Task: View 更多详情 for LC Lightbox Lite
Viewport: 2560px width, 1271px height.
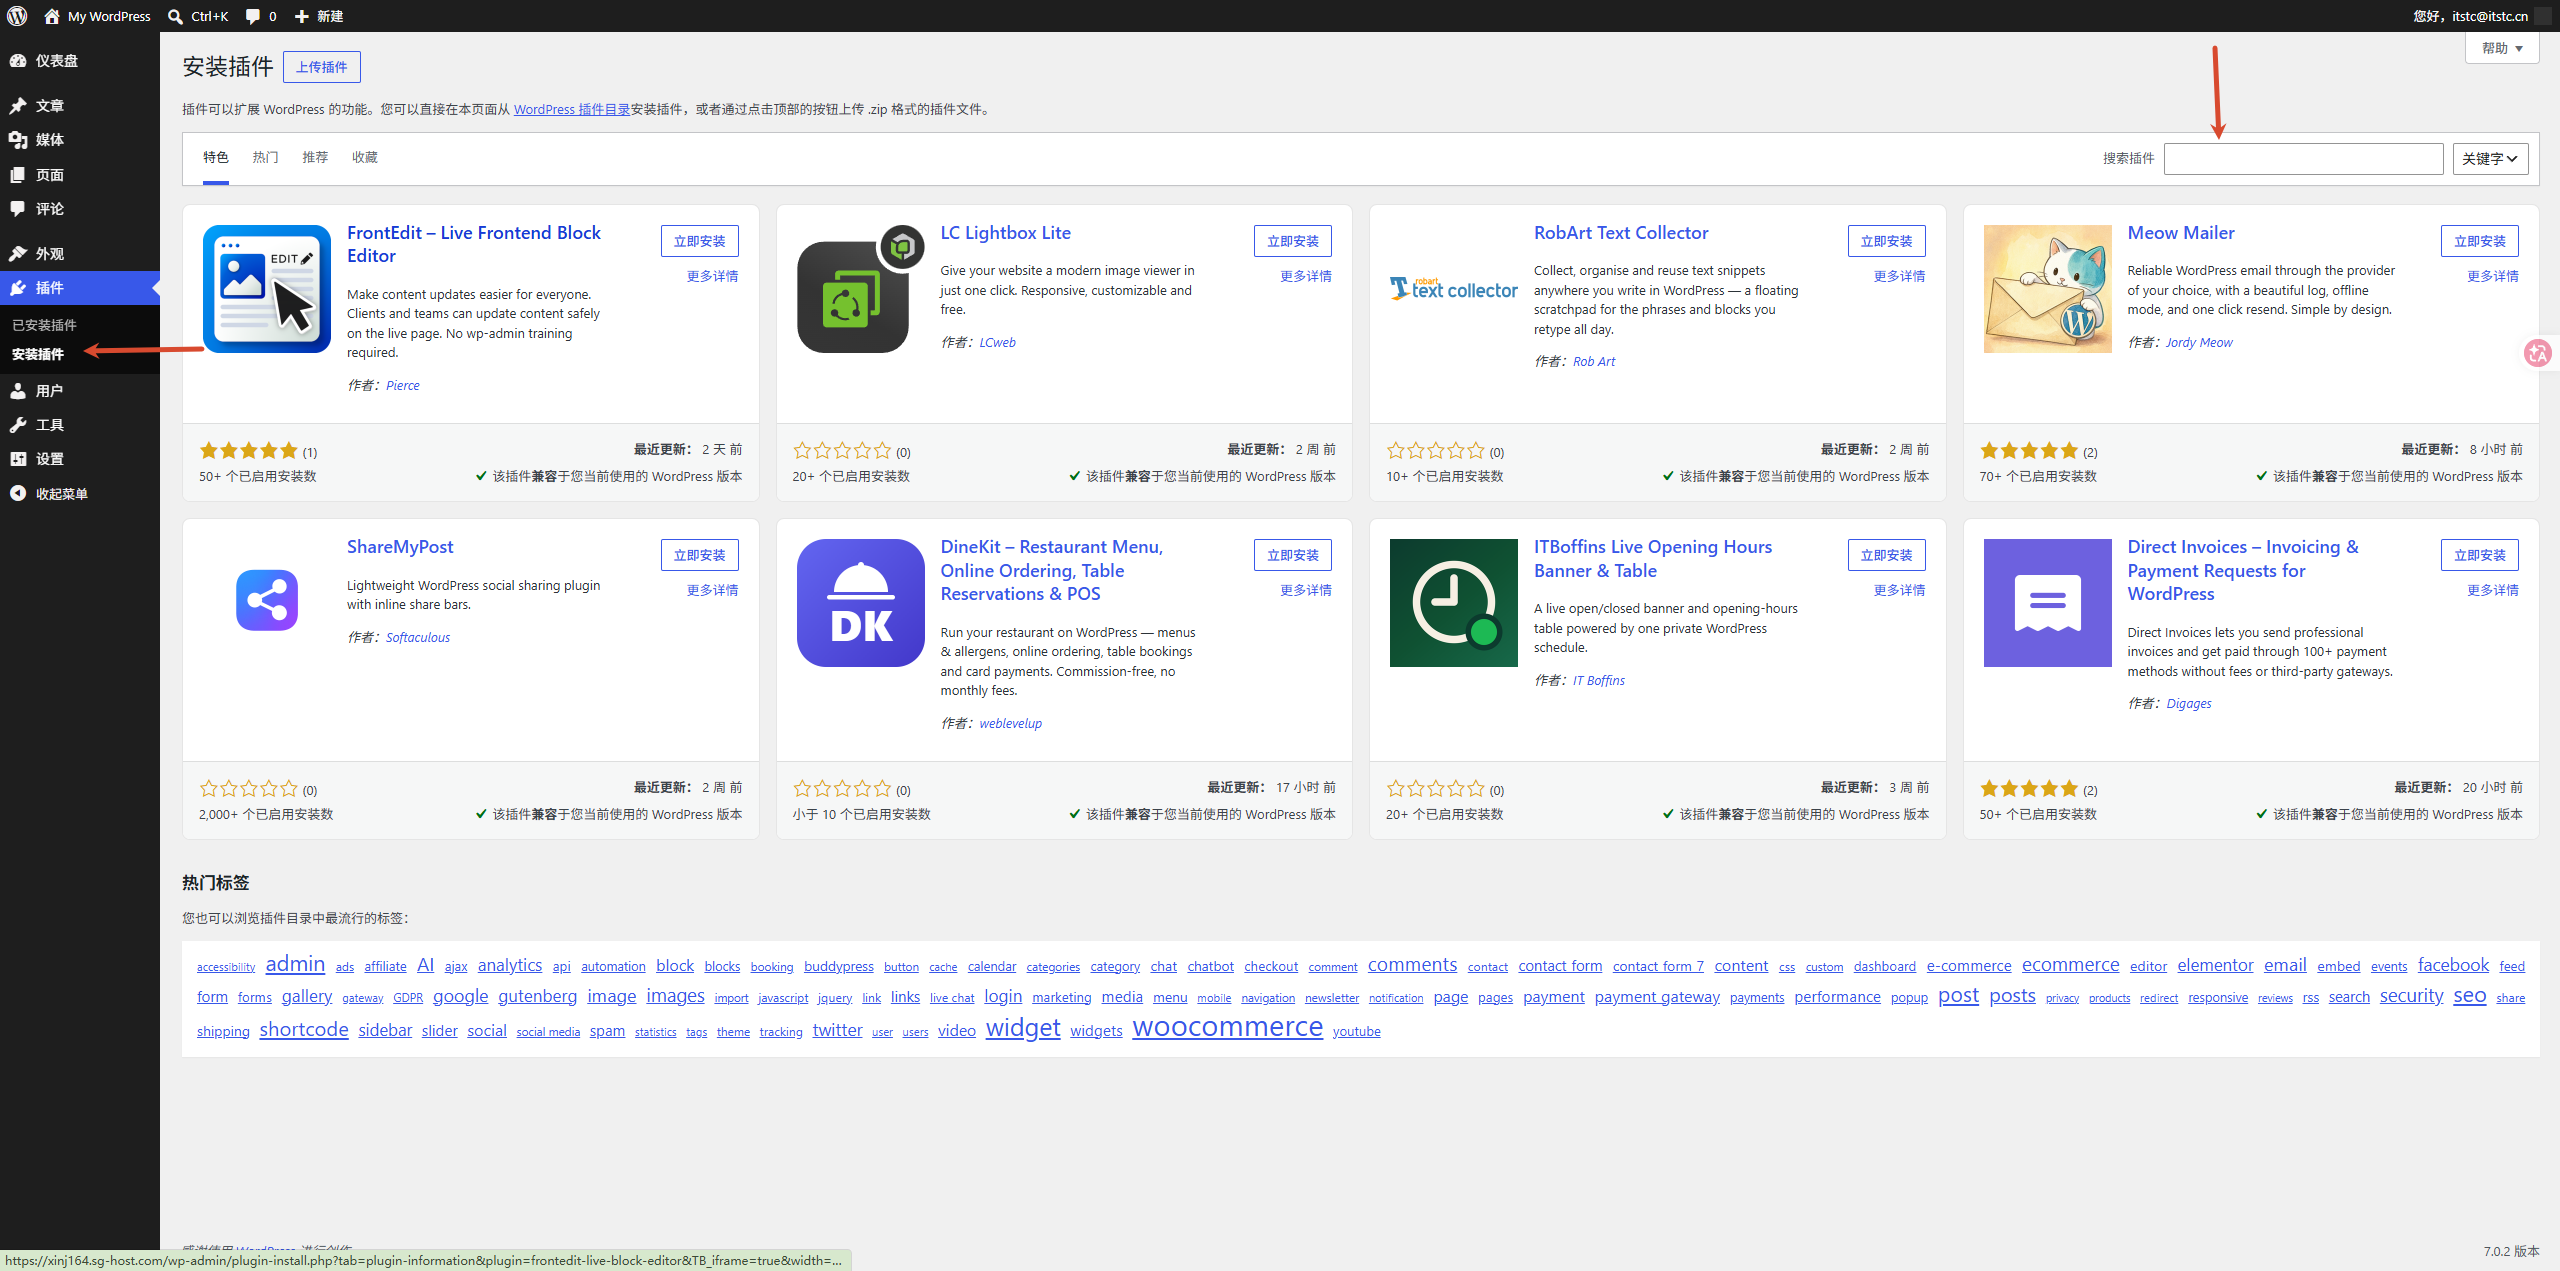Action: 1306,276
